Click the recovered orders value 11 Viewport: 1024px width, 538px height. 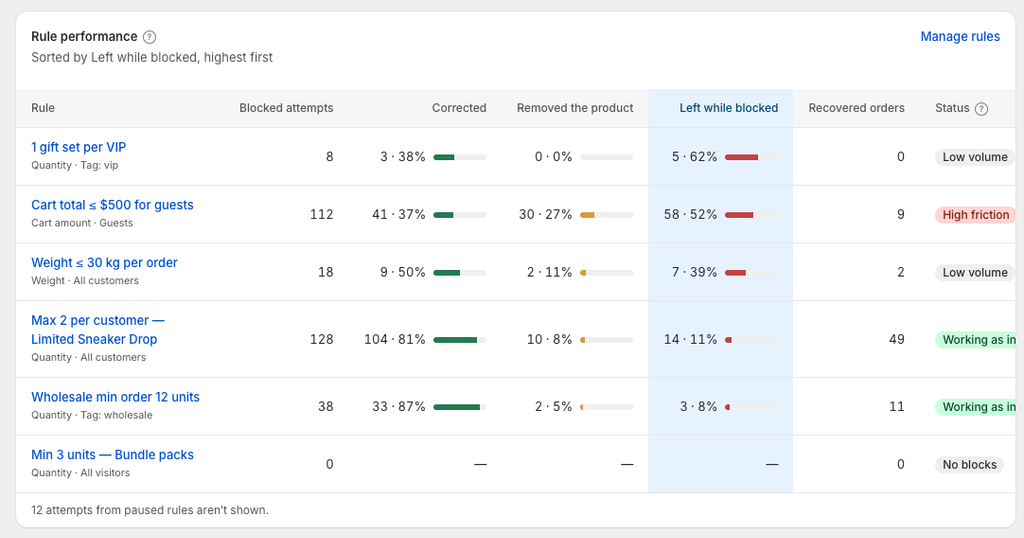(897, 407)
